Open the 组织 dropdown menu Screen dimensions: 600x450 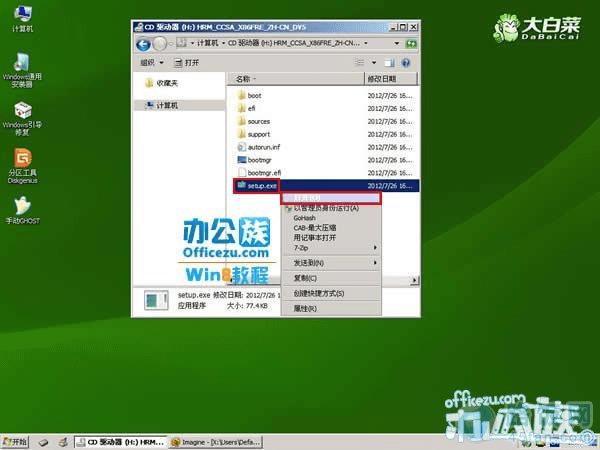point(152,62)
